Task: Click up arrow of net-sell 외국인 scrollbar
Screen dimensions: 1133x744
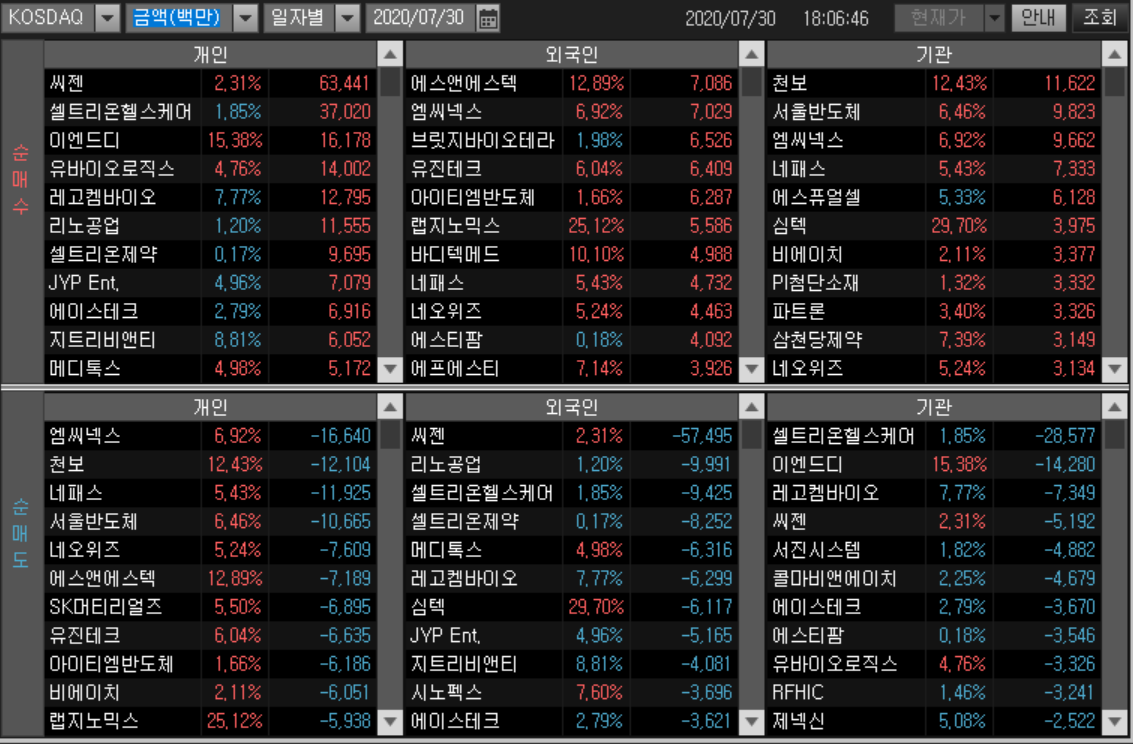Action: (x=751, y=407)
